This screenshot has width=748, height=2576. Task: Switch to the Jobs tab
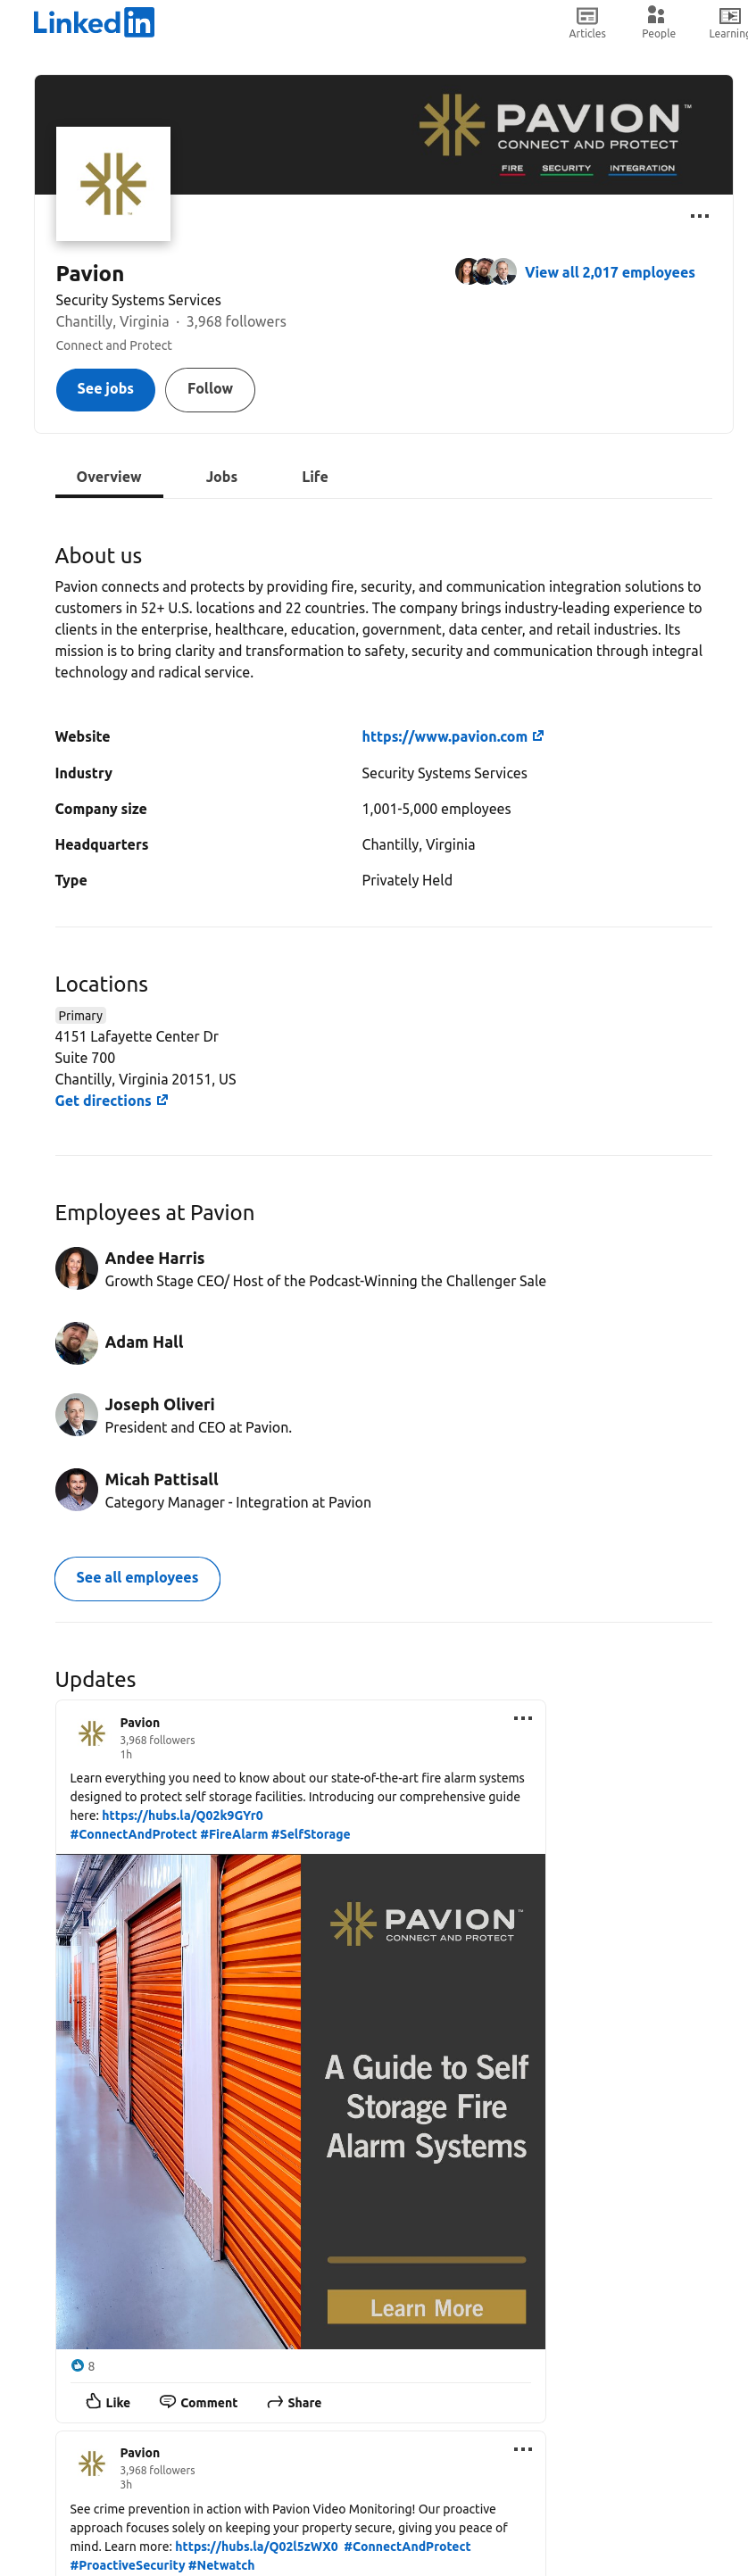point(222,477)
